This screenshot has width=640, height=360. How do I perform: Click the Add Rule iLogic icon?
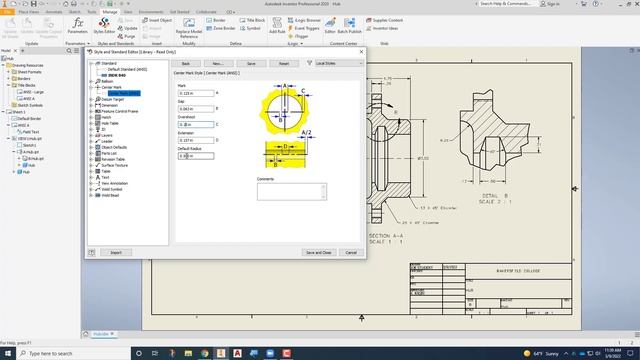point(277,25)
